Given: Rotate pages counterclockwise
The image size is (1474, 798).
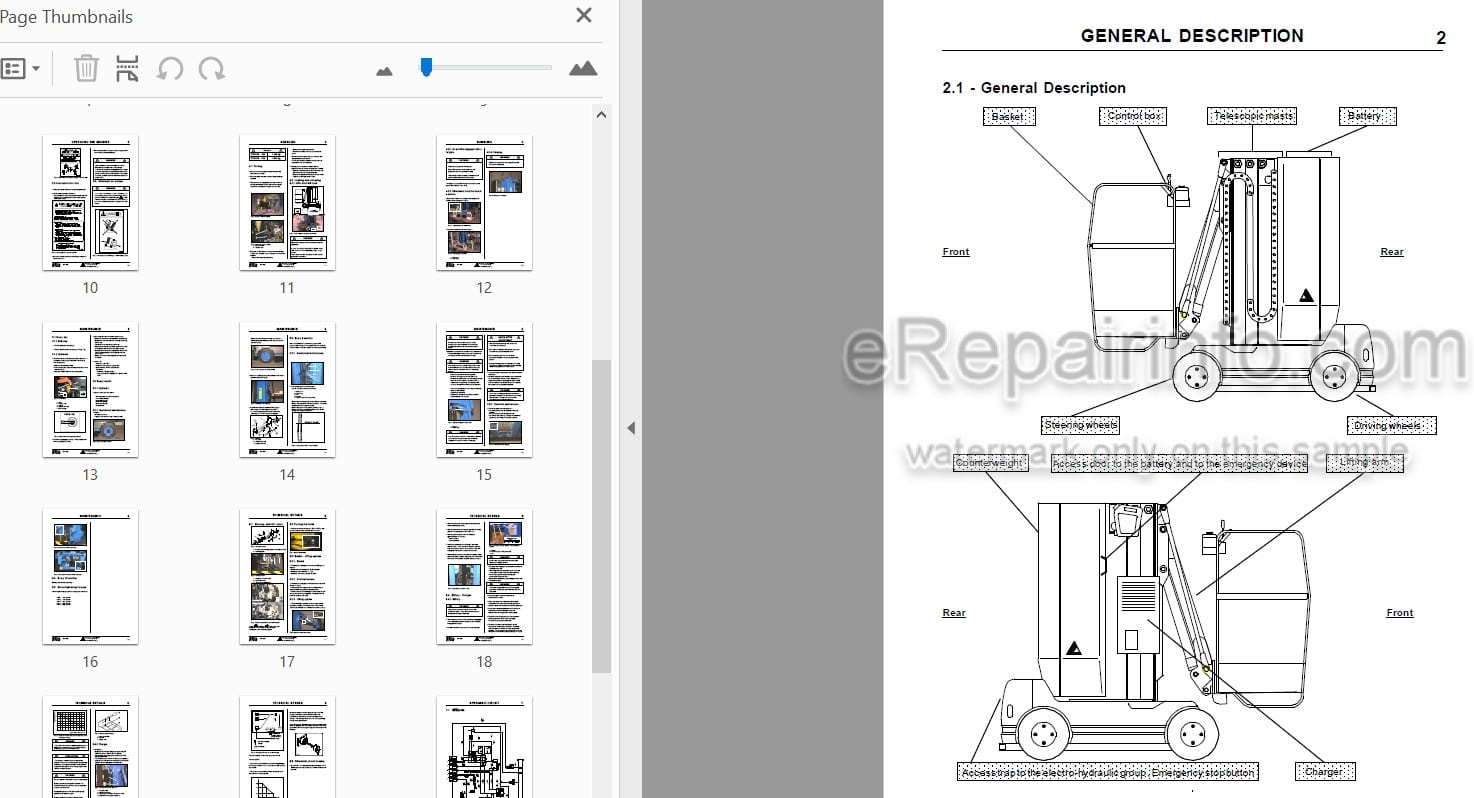Looking at the screenshot, I should point(170,69).
